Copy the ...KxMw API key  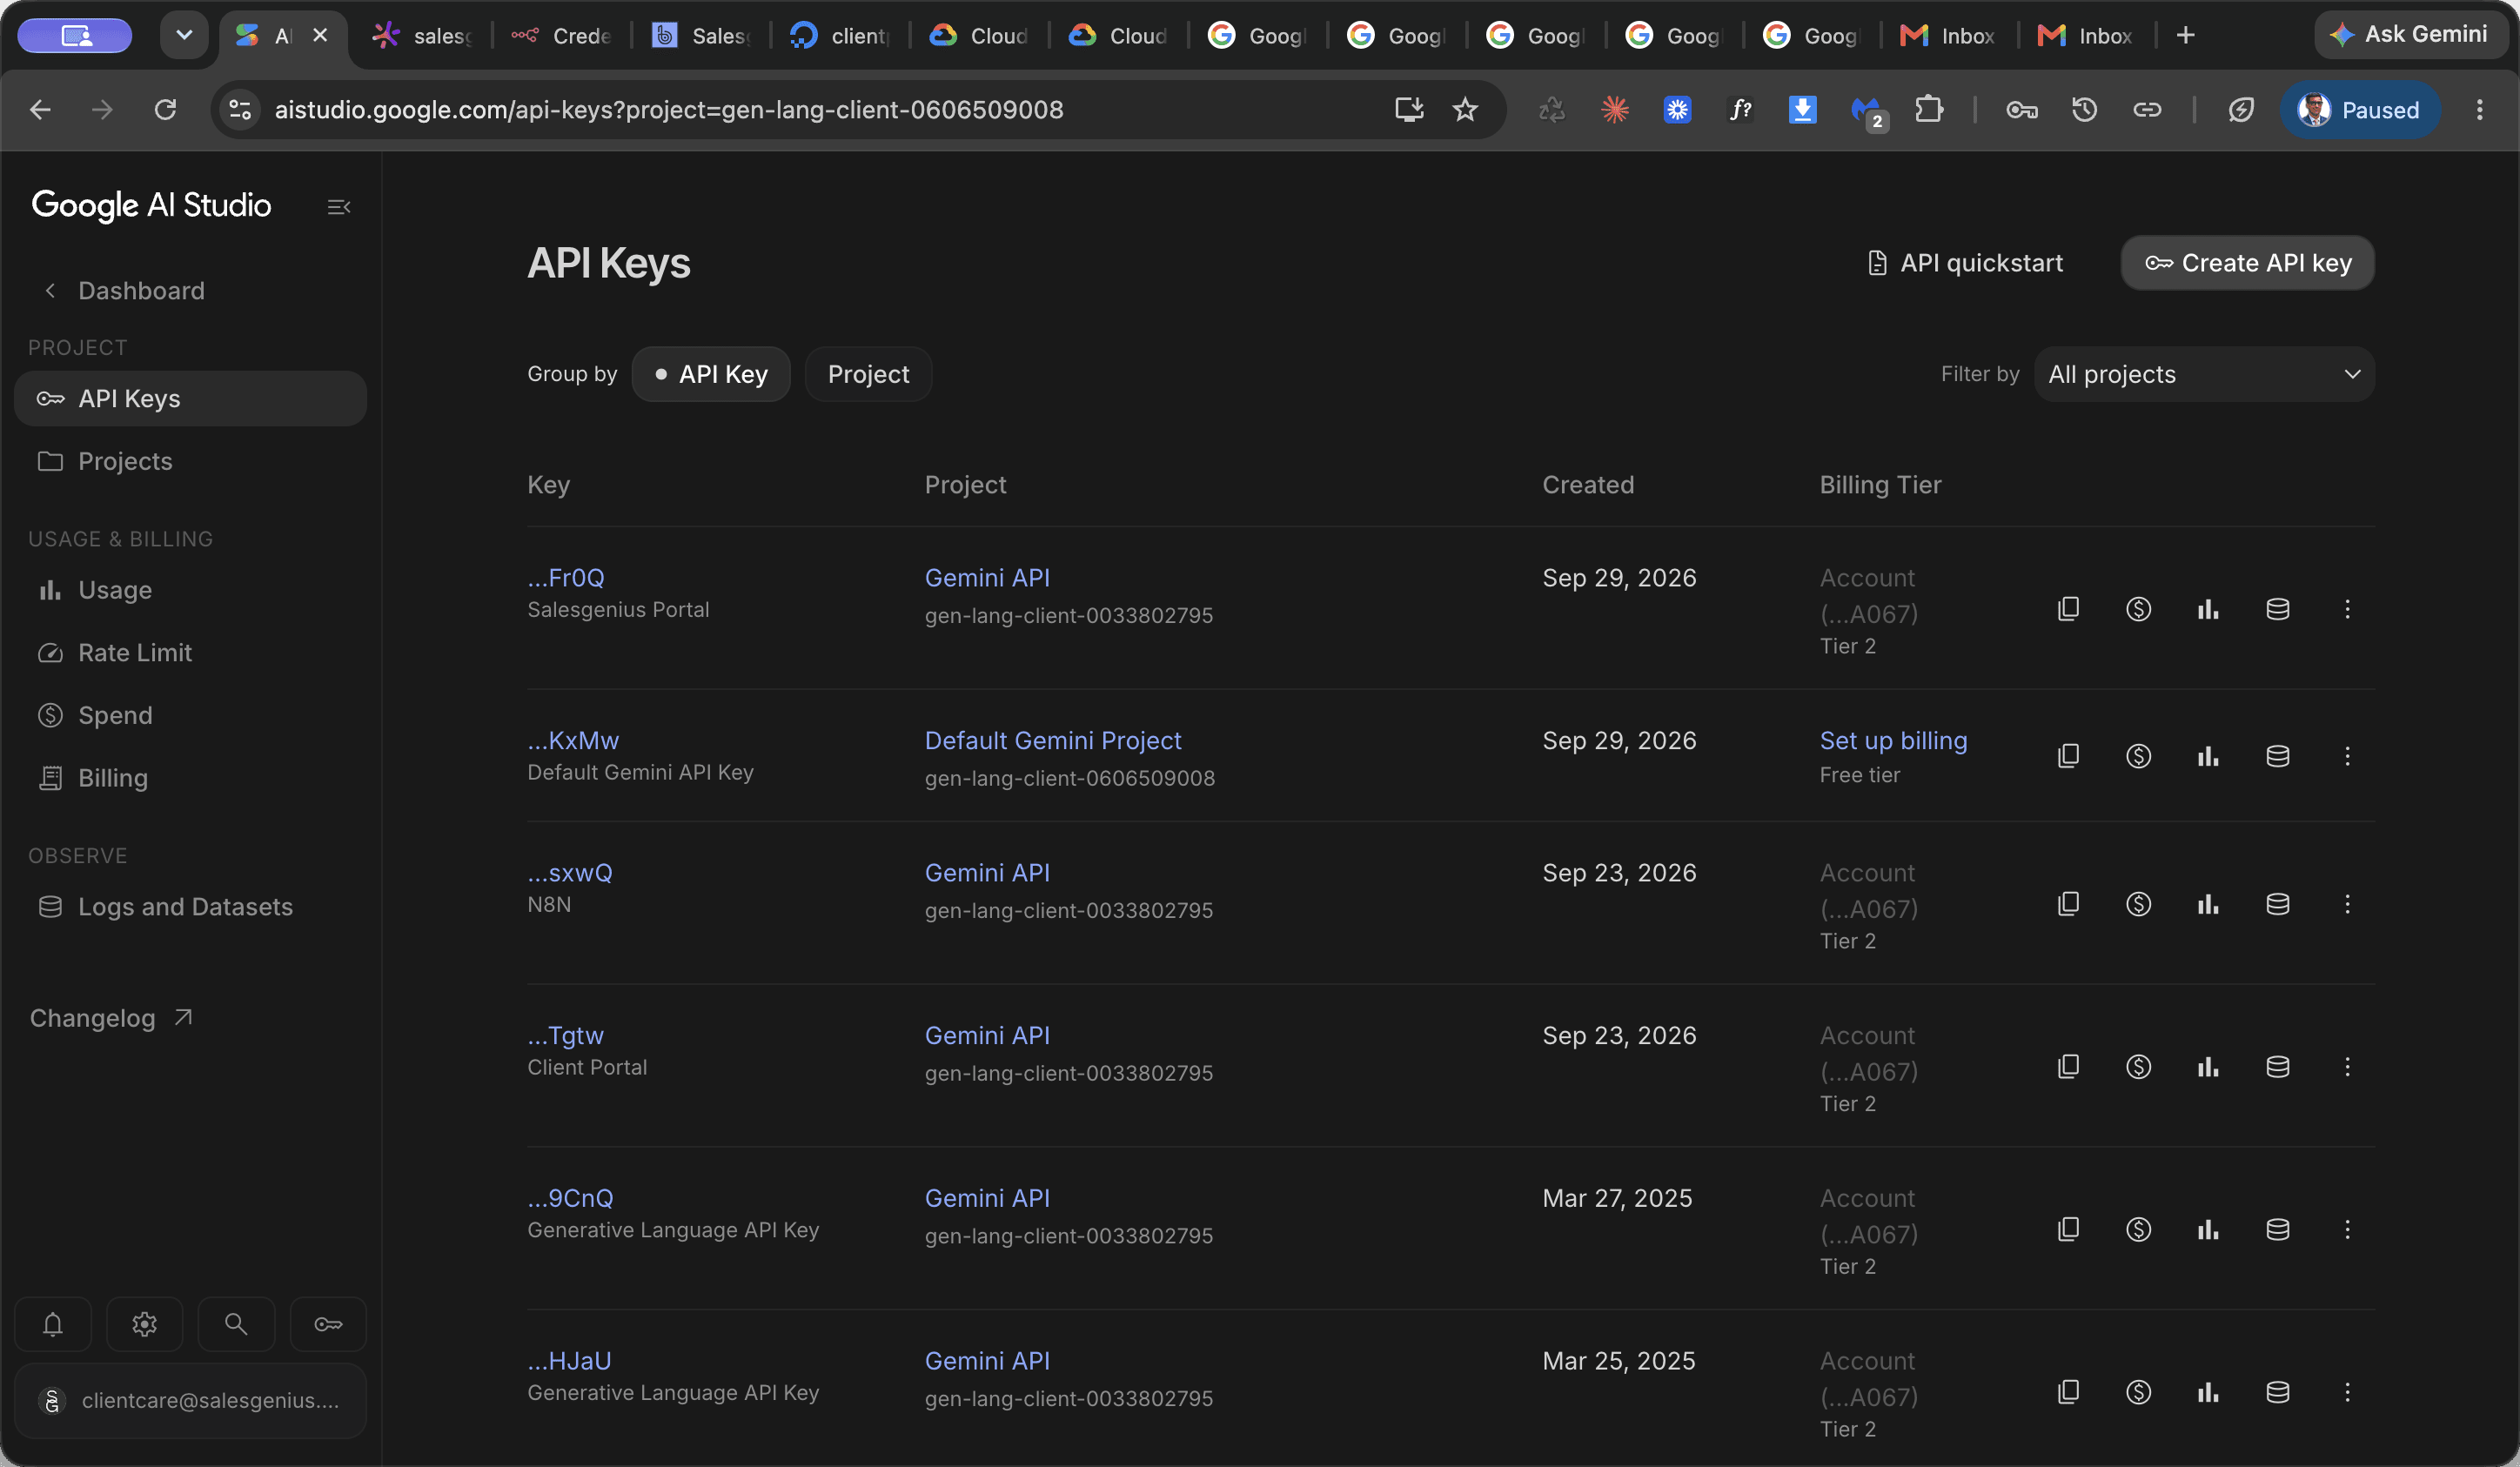2068,756
